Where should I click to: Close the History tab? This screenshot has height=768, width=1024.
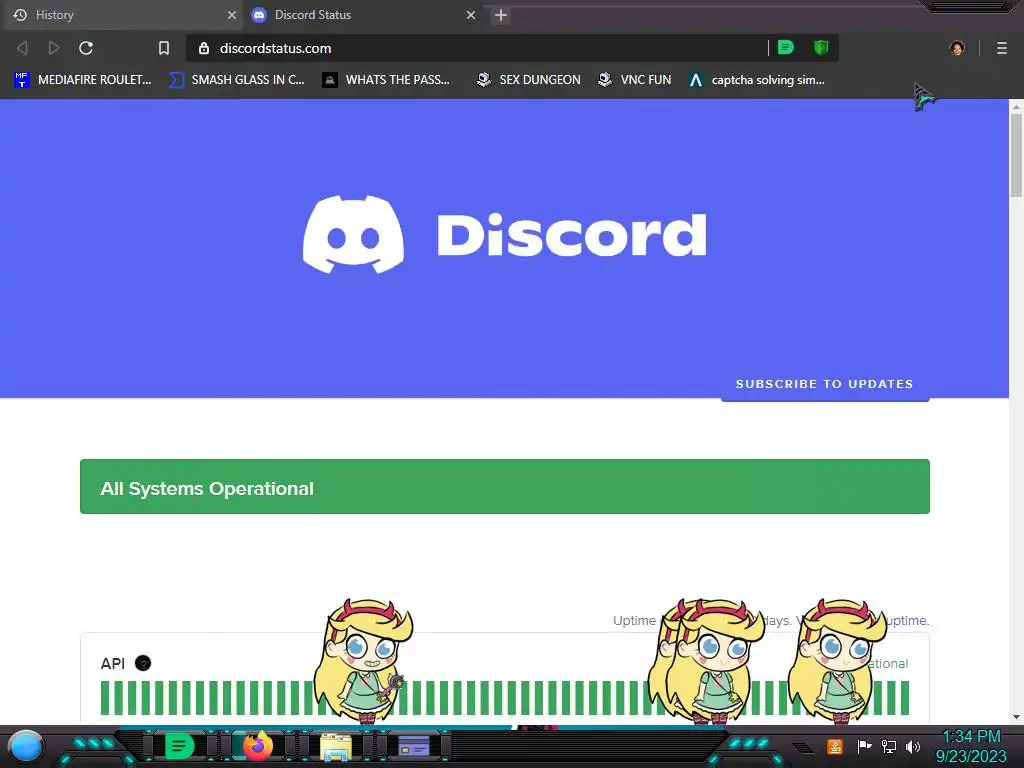pos(232,15)
